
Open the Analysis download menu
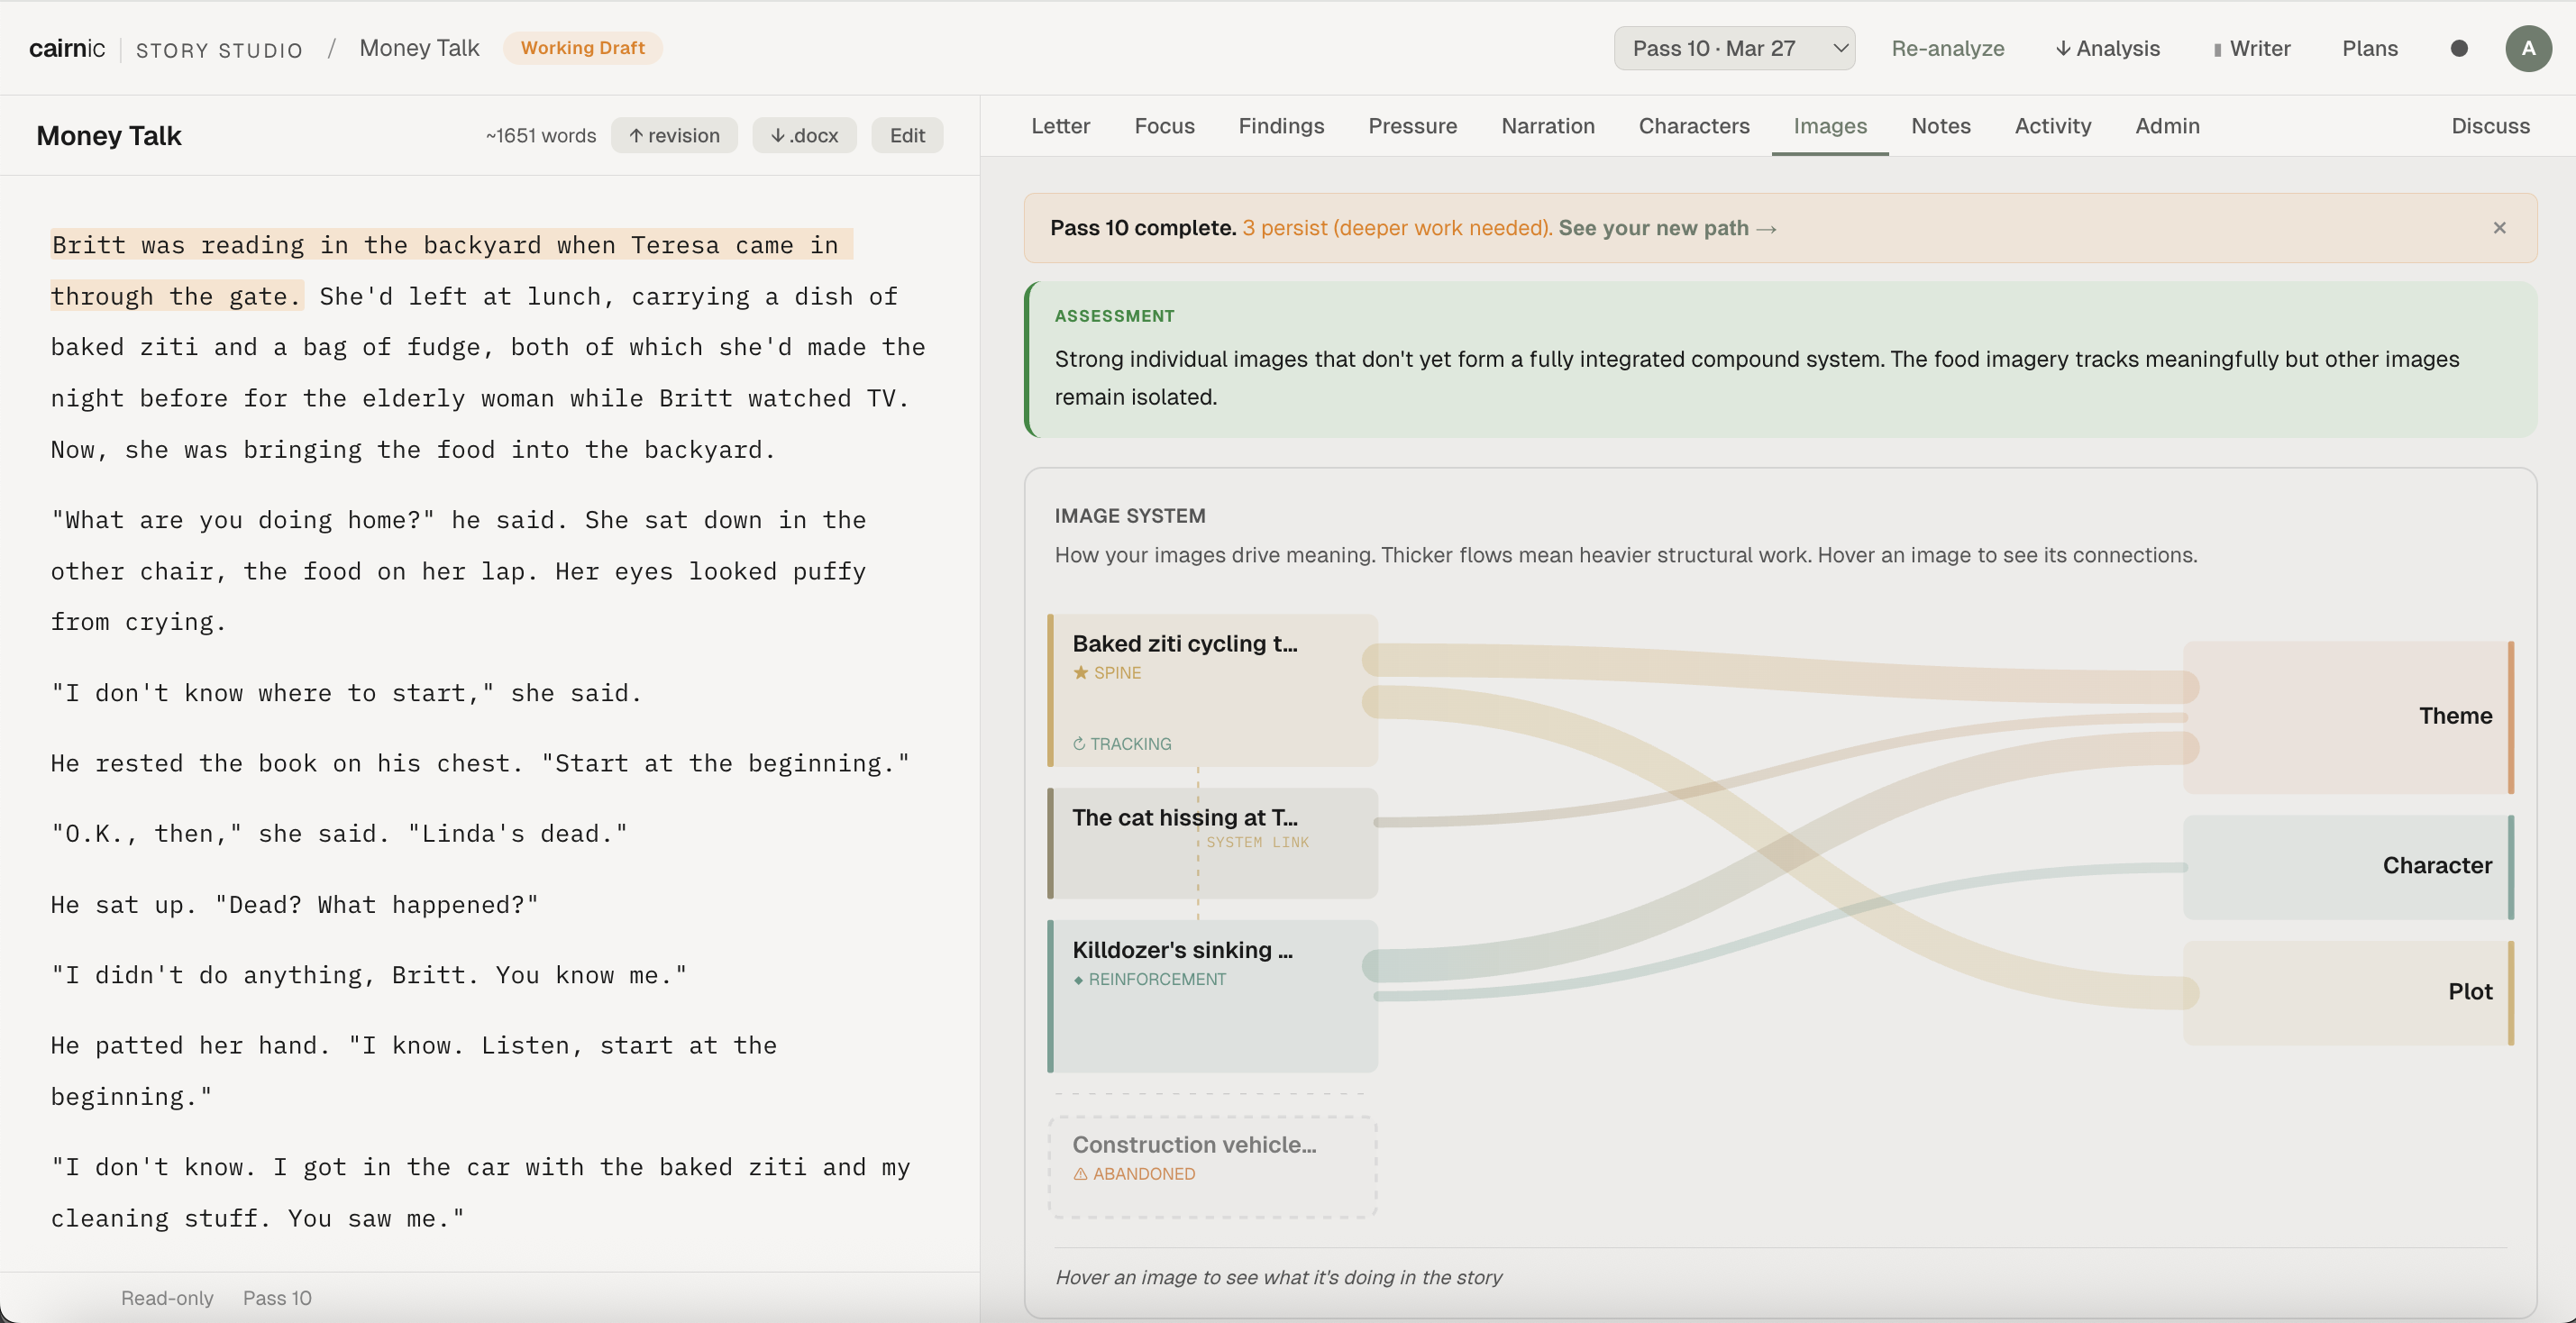(x=2107, y=48)
